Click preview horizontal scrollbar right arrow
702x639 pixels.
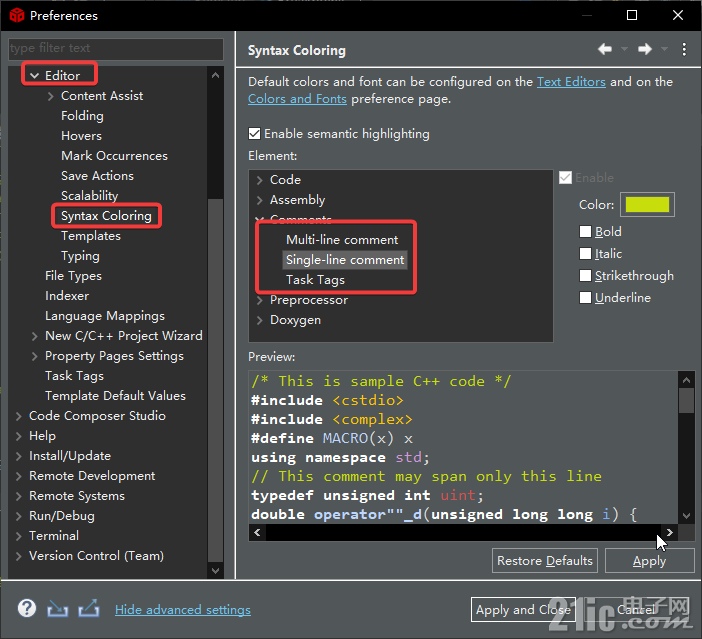670,532
